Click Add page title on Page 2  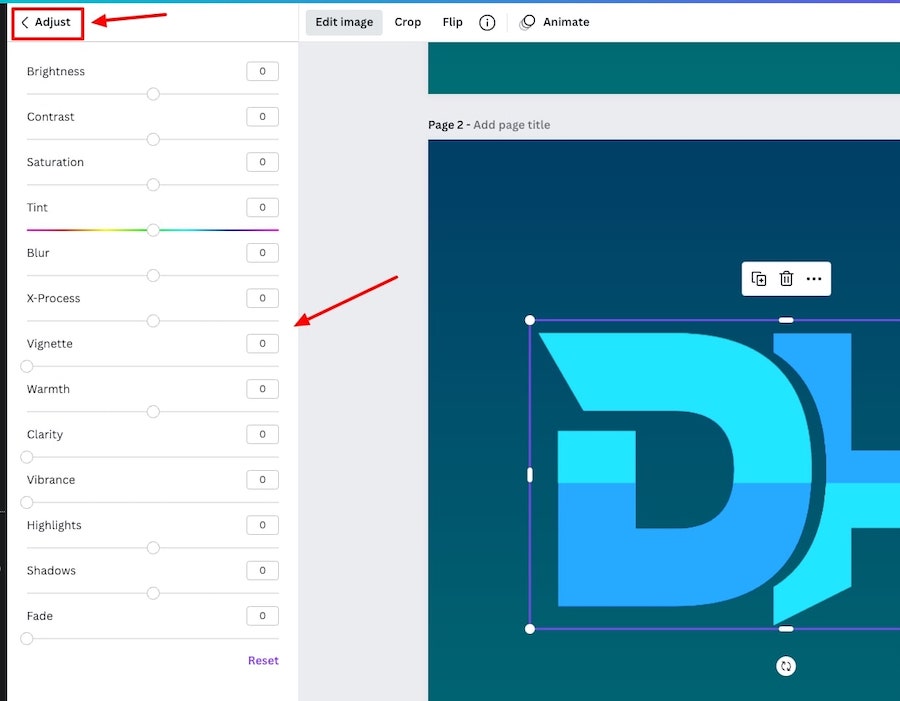[x=511, y=125]
